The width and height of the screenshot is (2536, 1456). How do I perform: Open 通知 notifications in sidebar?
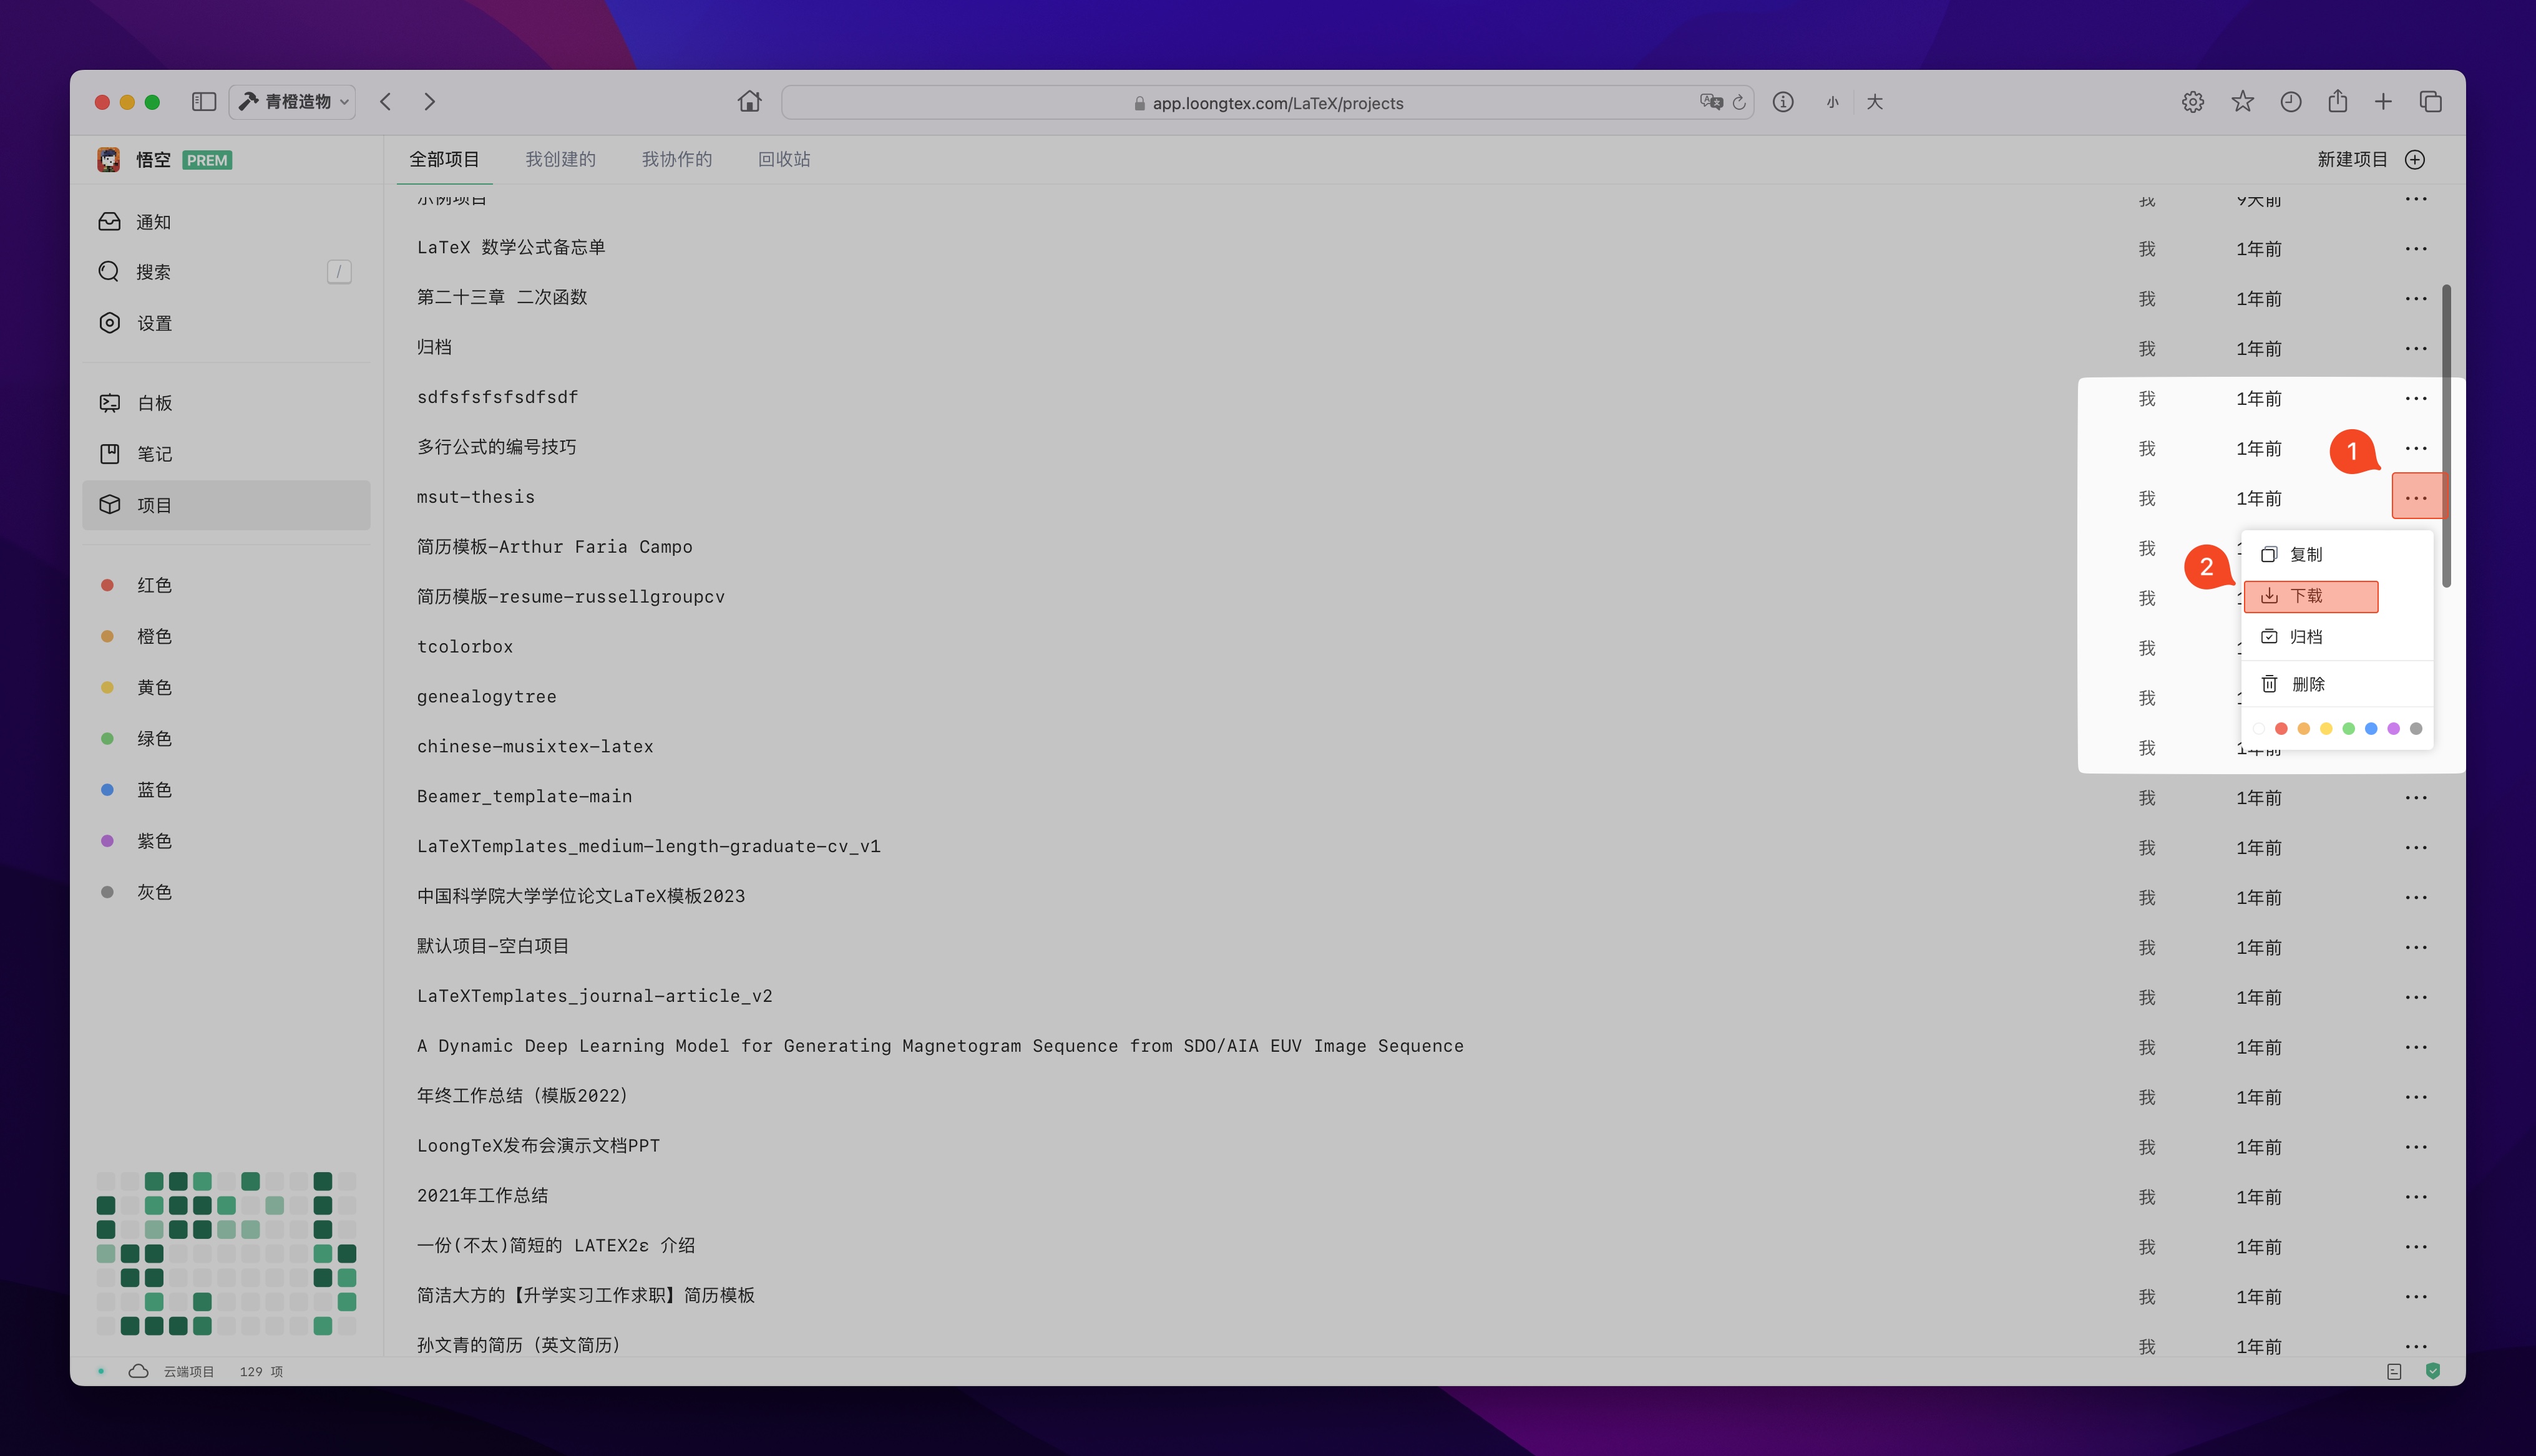pos(226,222)
